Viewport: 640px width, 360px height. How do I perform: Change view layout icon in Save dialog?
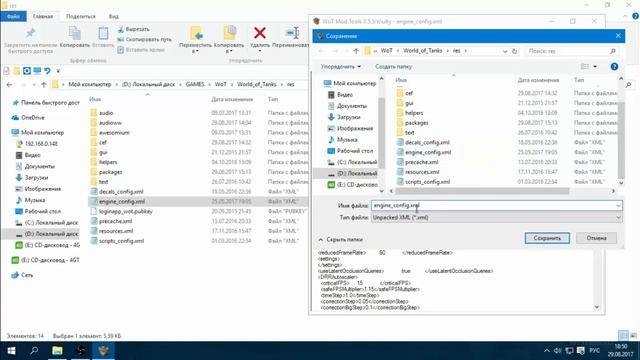pyautogui.click(x=585, y=67)
